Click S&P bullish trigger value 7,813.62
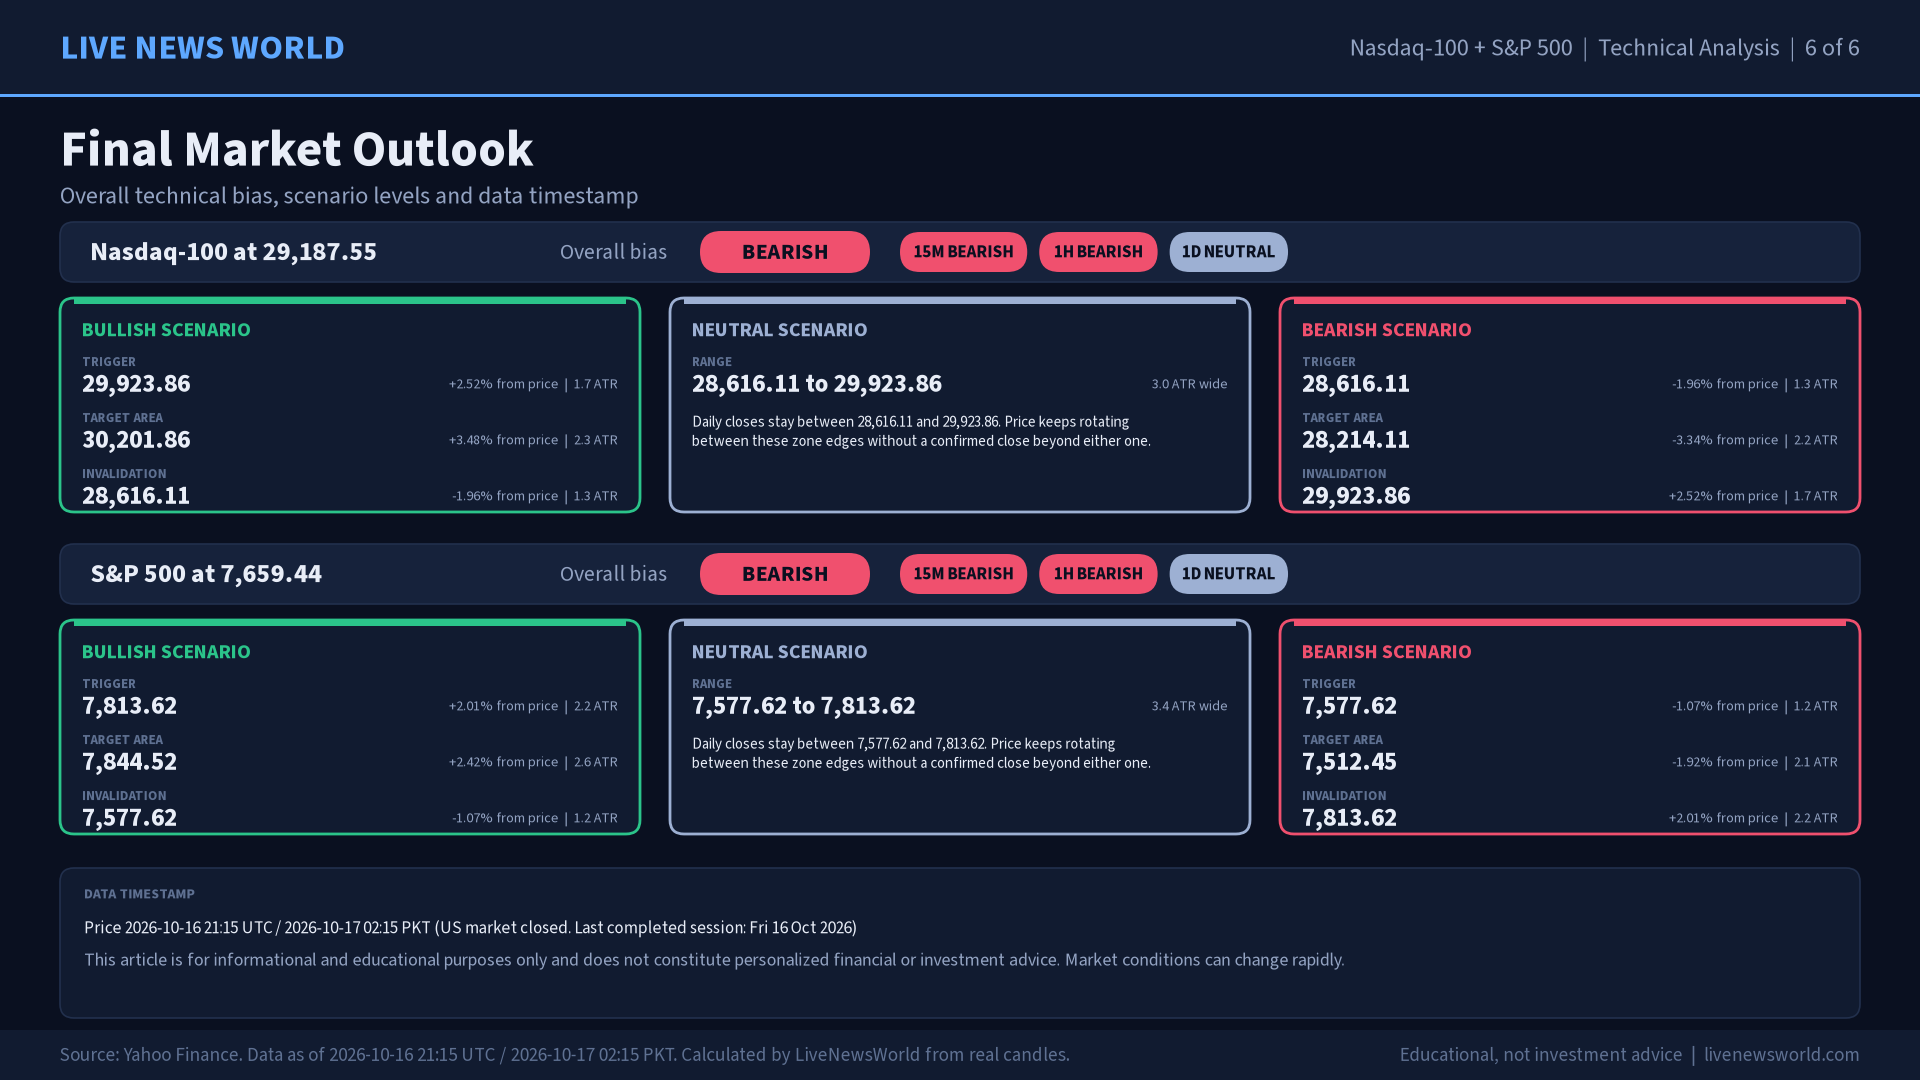Screen dimensions: 1920x1080 coord(129,706)
